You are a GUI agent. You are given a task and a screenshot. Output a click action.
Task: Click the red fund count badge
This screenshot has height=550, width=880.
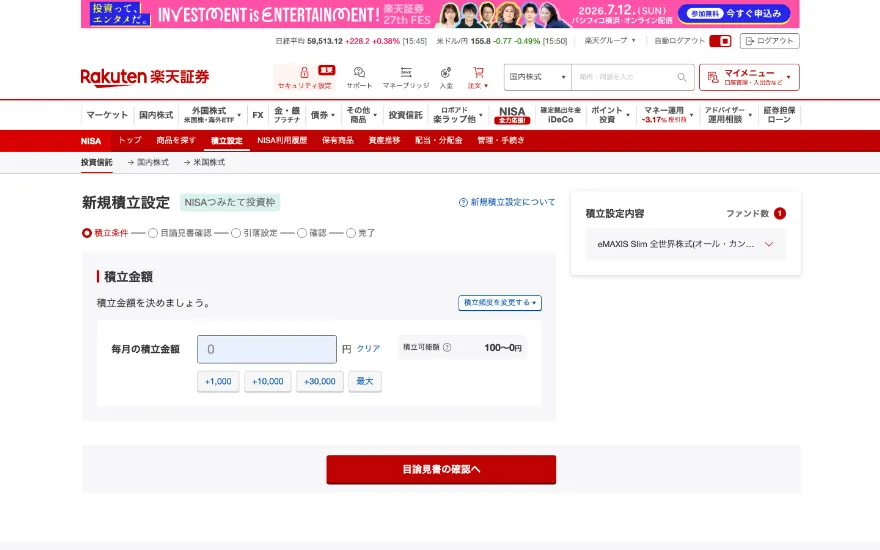point(780,213)
